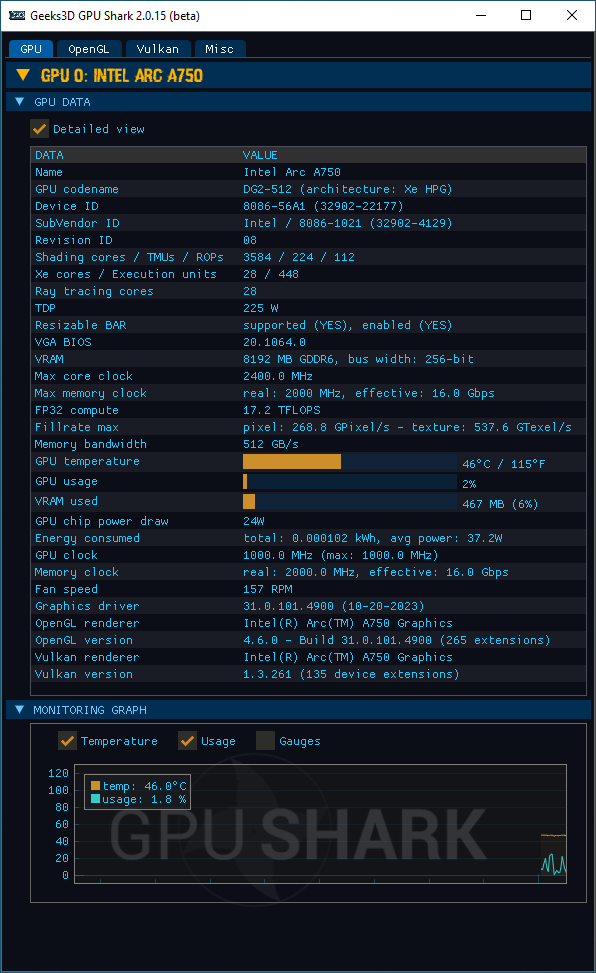Image resolution: width=596 pixels, height=973 pixels.
Task: Click the usage: 1.8 % legend text
Action: [144, 799]
